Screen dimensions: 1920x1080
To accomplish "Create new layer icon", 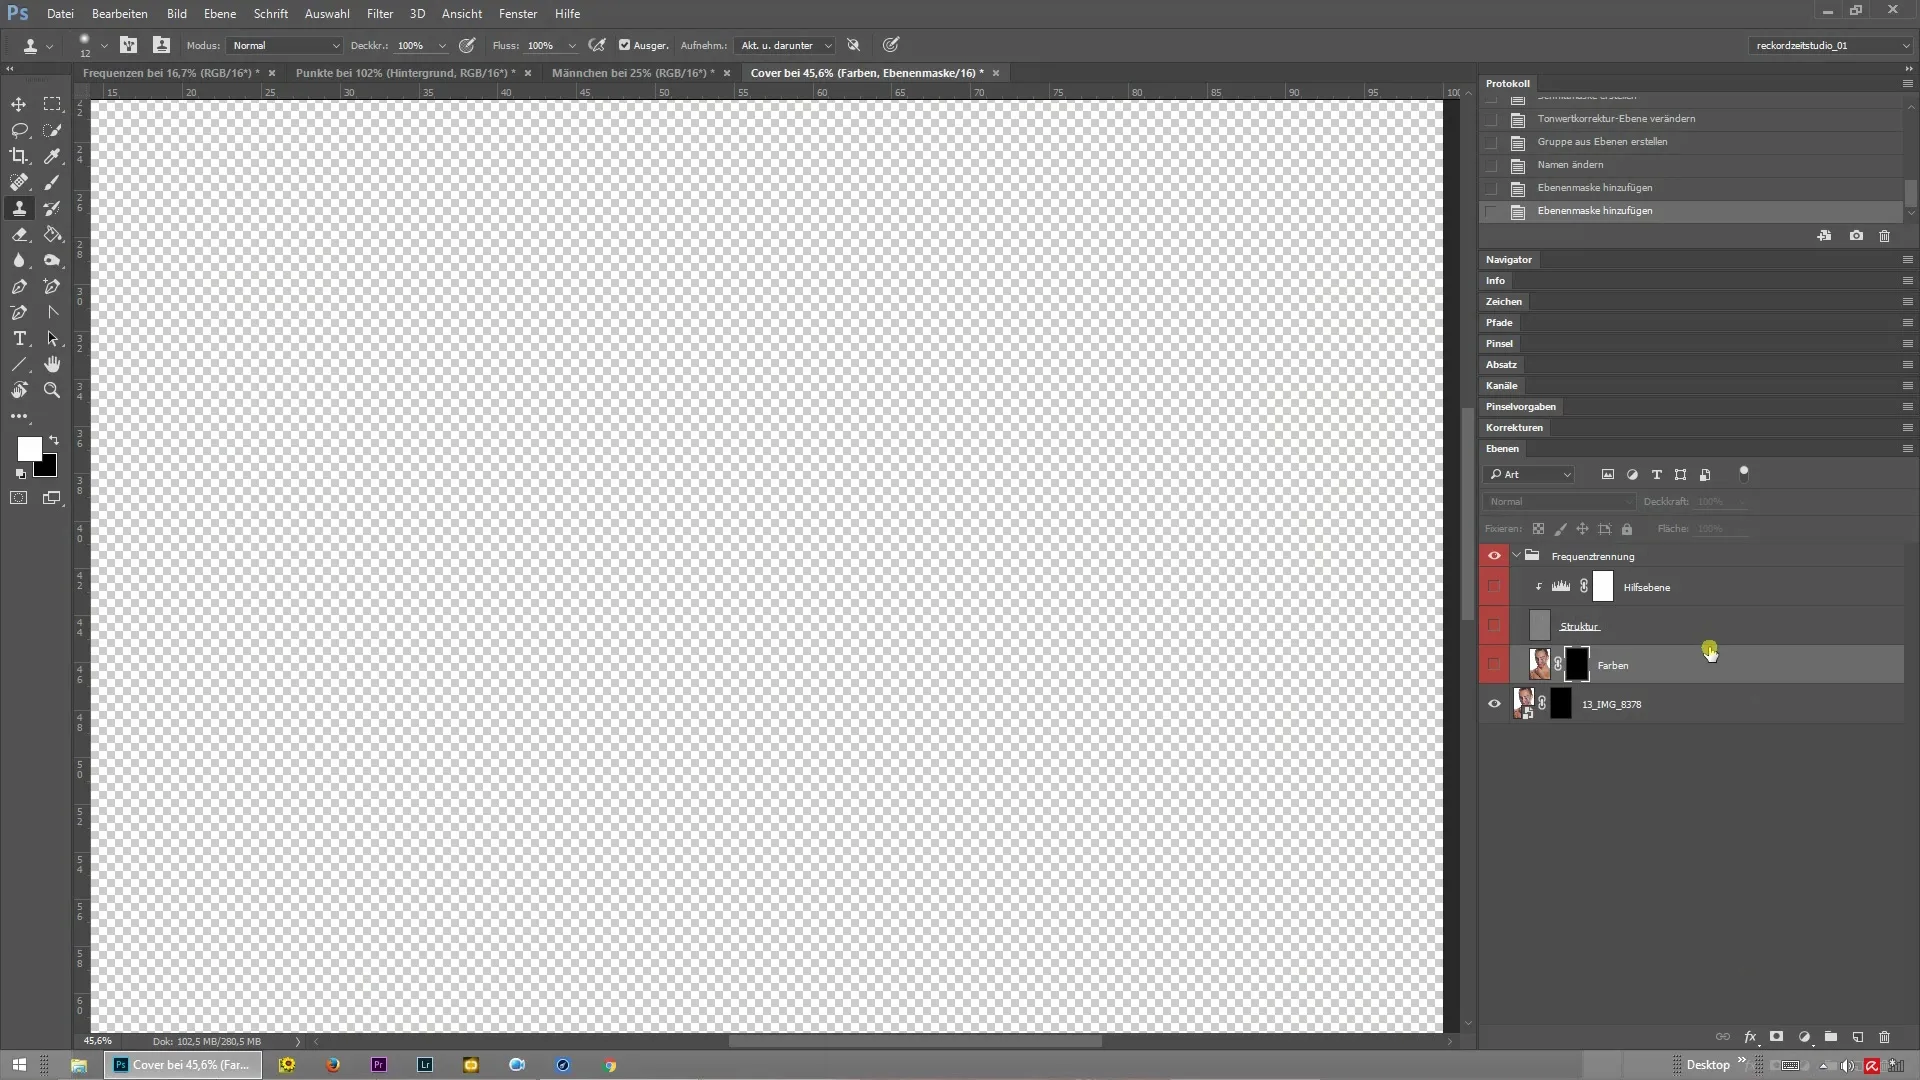I will coord(1858,1037).
